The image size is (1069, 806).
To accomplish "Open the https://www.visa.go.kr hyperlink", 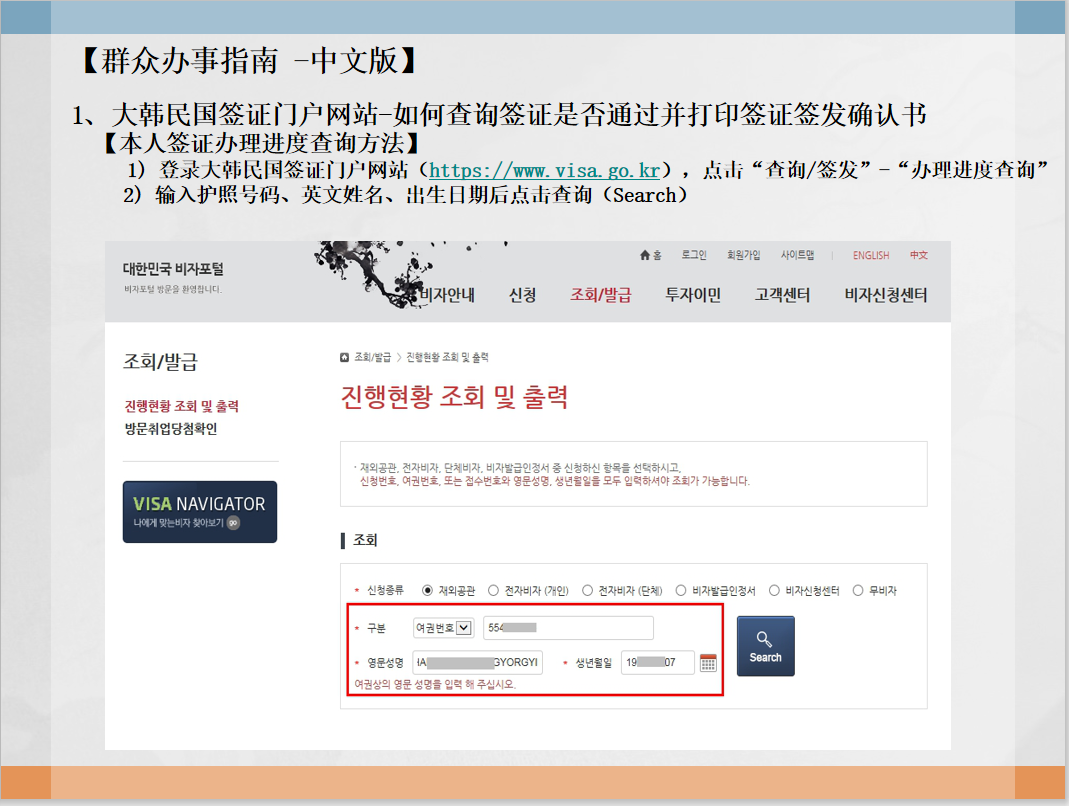I will (544, 170).
